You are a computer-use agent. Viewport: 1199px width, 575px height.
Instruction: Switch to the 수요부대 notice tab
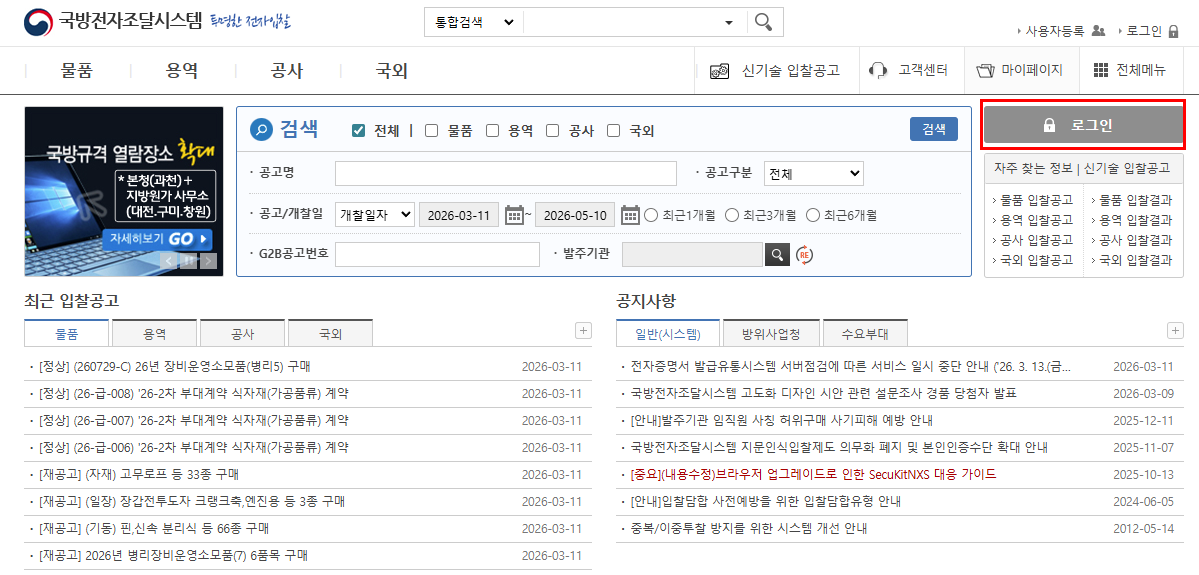coord(866,334)
